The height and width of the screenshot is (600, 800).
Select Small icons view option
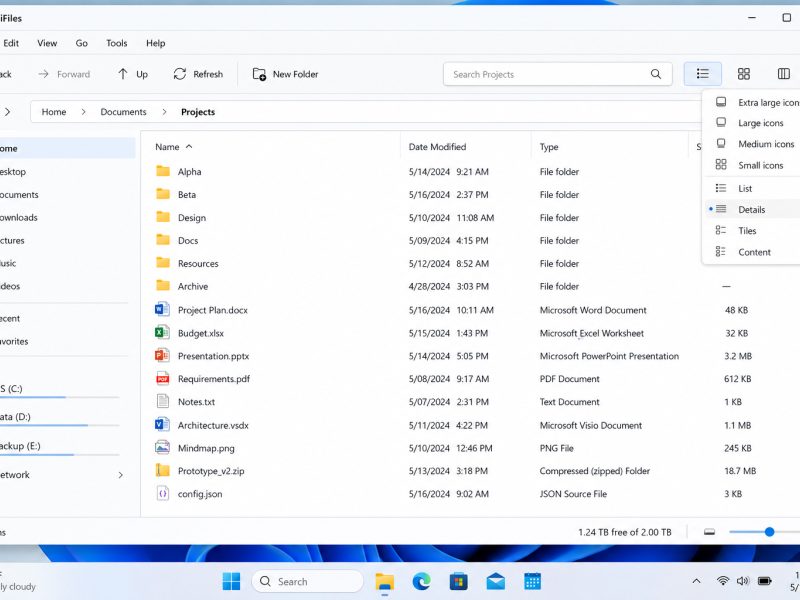coord(760,165)
